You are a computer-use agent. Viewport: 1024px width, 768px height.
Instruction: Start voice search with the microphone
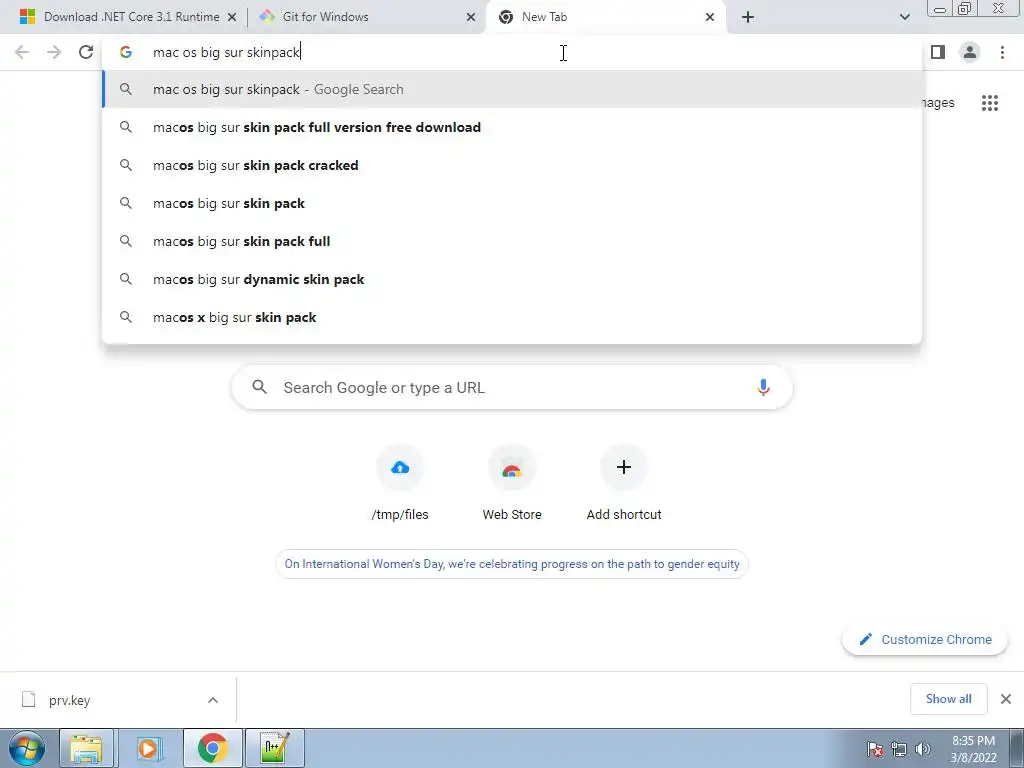[763, 387]
